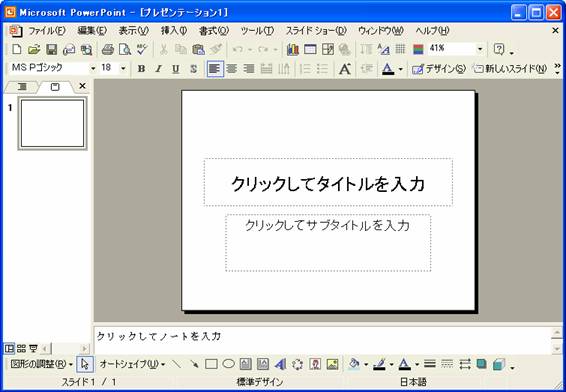Image resolution: width=566 pixels, height=392 pixels.
Task: Click the spell check ABC icon
Action: click(142, 49)
